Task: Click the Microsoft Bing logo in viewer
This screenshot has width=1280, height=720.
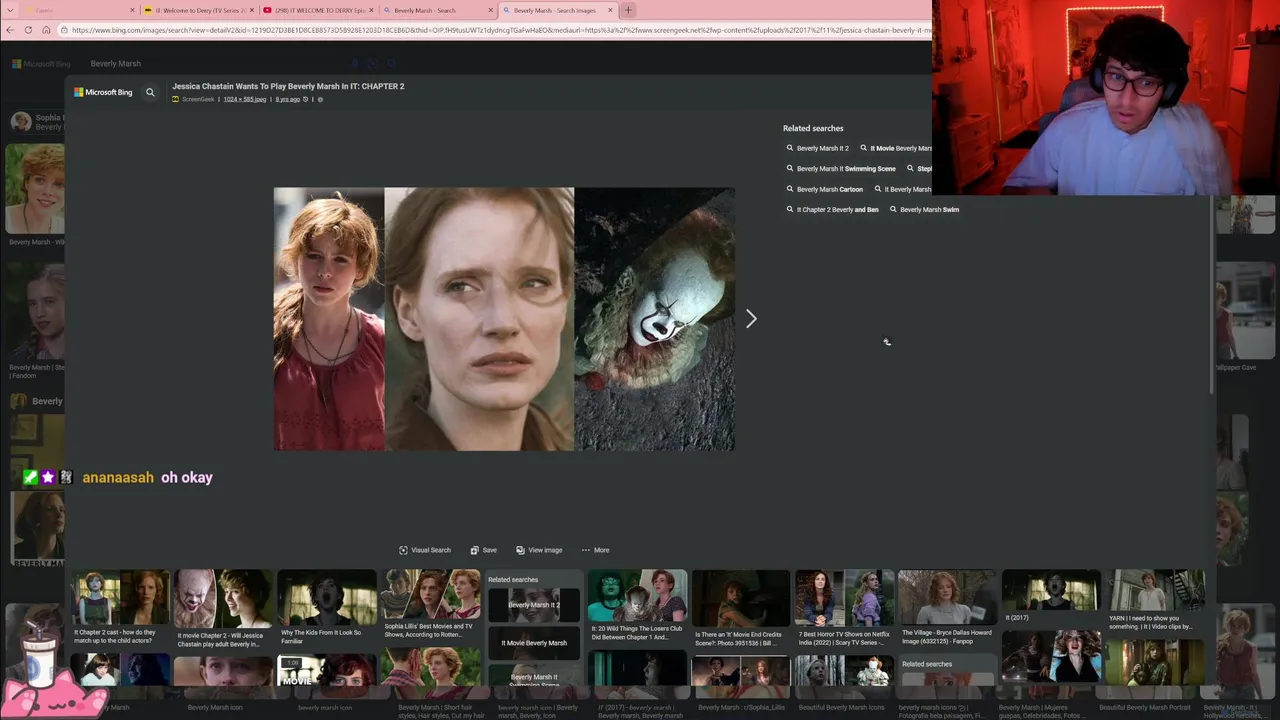Action: pyautogui.click(x=103, y=92)
